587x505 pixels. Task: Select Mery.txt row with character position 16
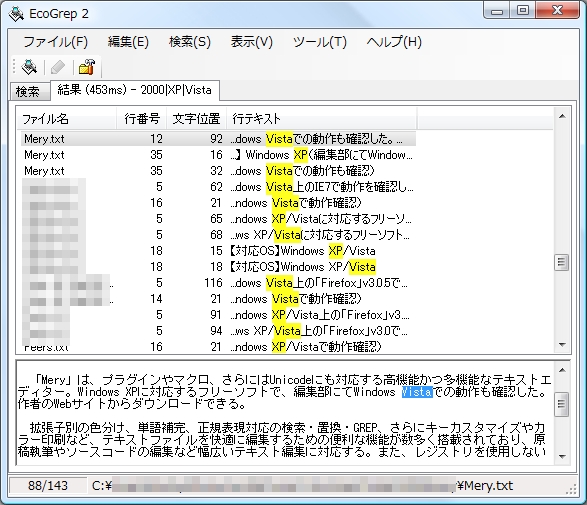click(218, 155)
